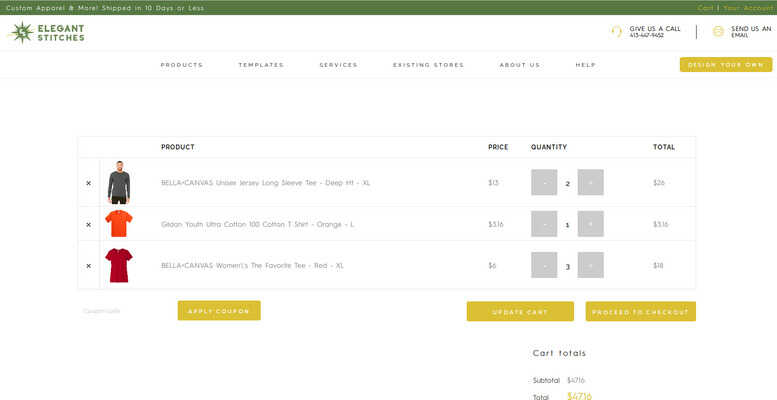777x400 pixels.
Task: Open the Services menu
Action: click(x=338, y=65)
